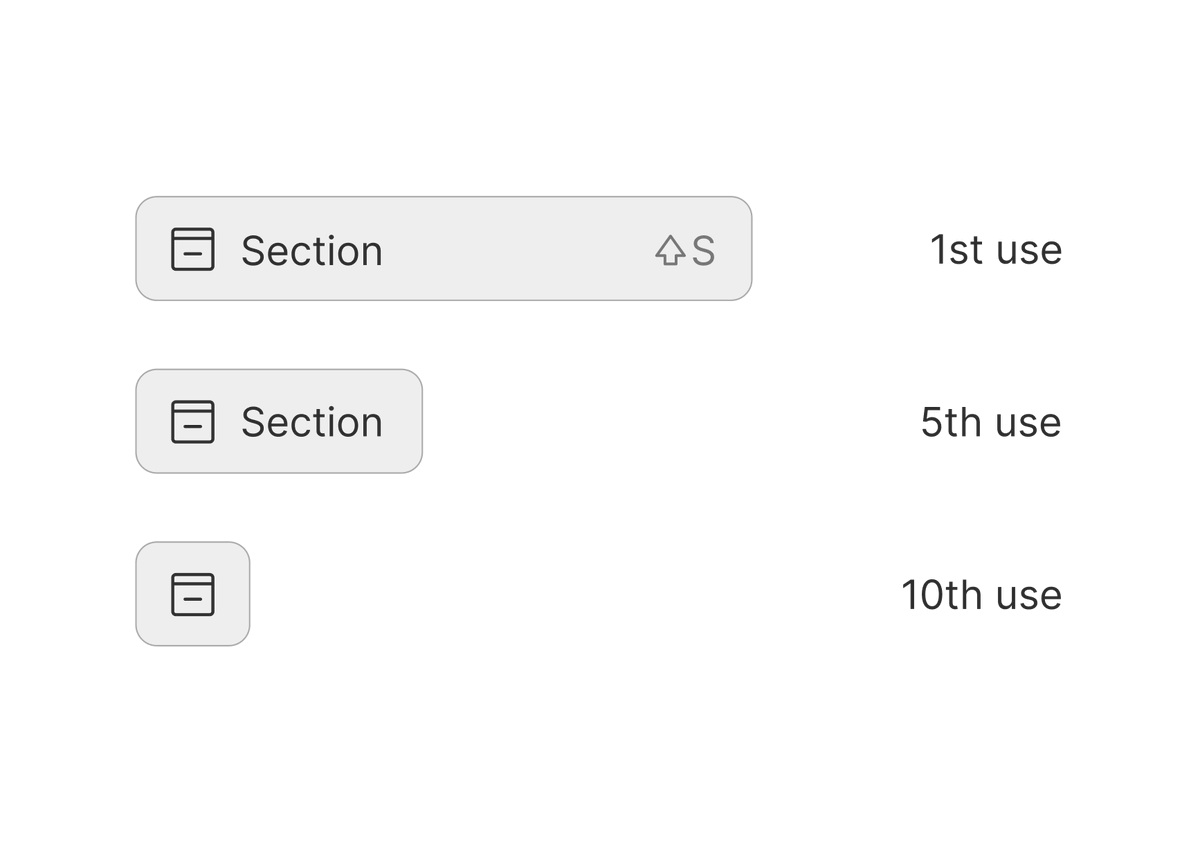Screen dimensions: 1200x843
Task: Click the "1st use" caption
Action: [x=995, y=249]
